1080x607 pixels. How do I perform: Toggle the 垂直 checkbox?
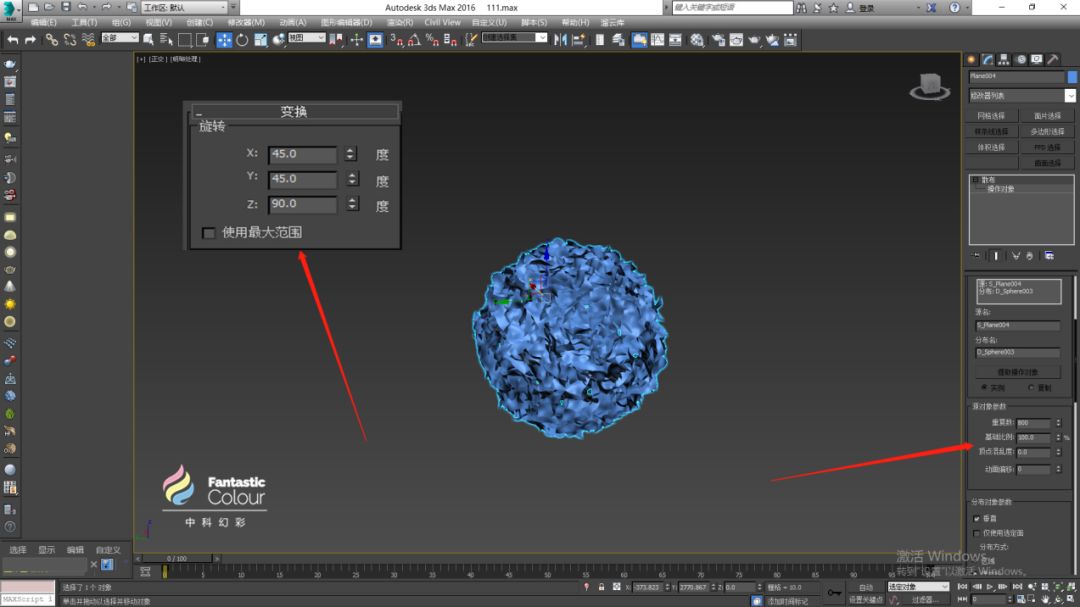[977, 519]
